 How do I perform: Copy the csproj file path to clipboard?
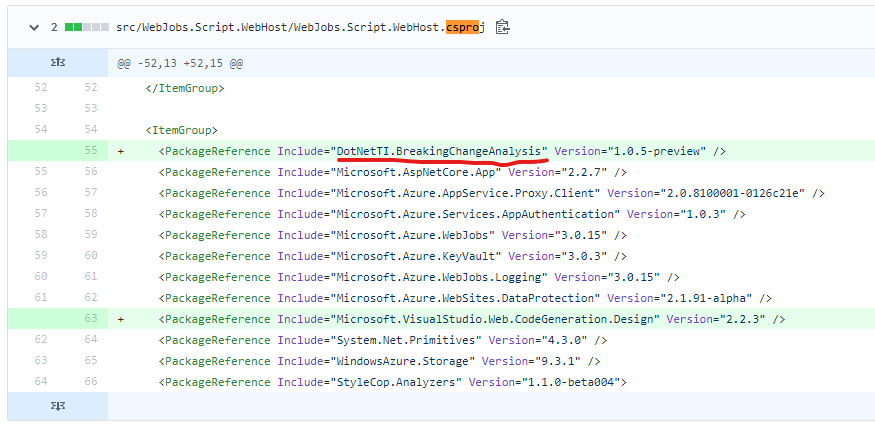coord(502,27)
